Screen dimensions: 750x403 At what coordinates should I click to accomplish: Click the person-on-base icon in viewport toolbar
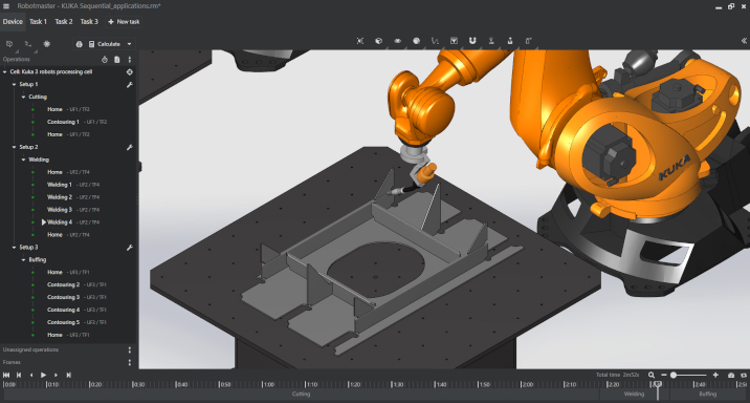point(491,41)
